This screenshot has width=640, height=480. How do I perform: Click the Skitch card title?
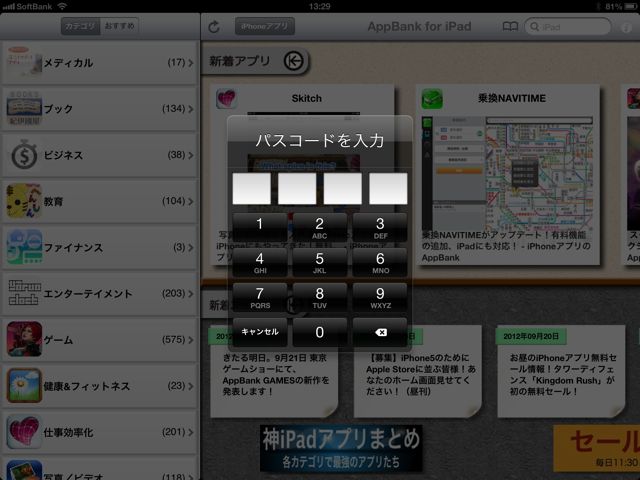[307, 98]
